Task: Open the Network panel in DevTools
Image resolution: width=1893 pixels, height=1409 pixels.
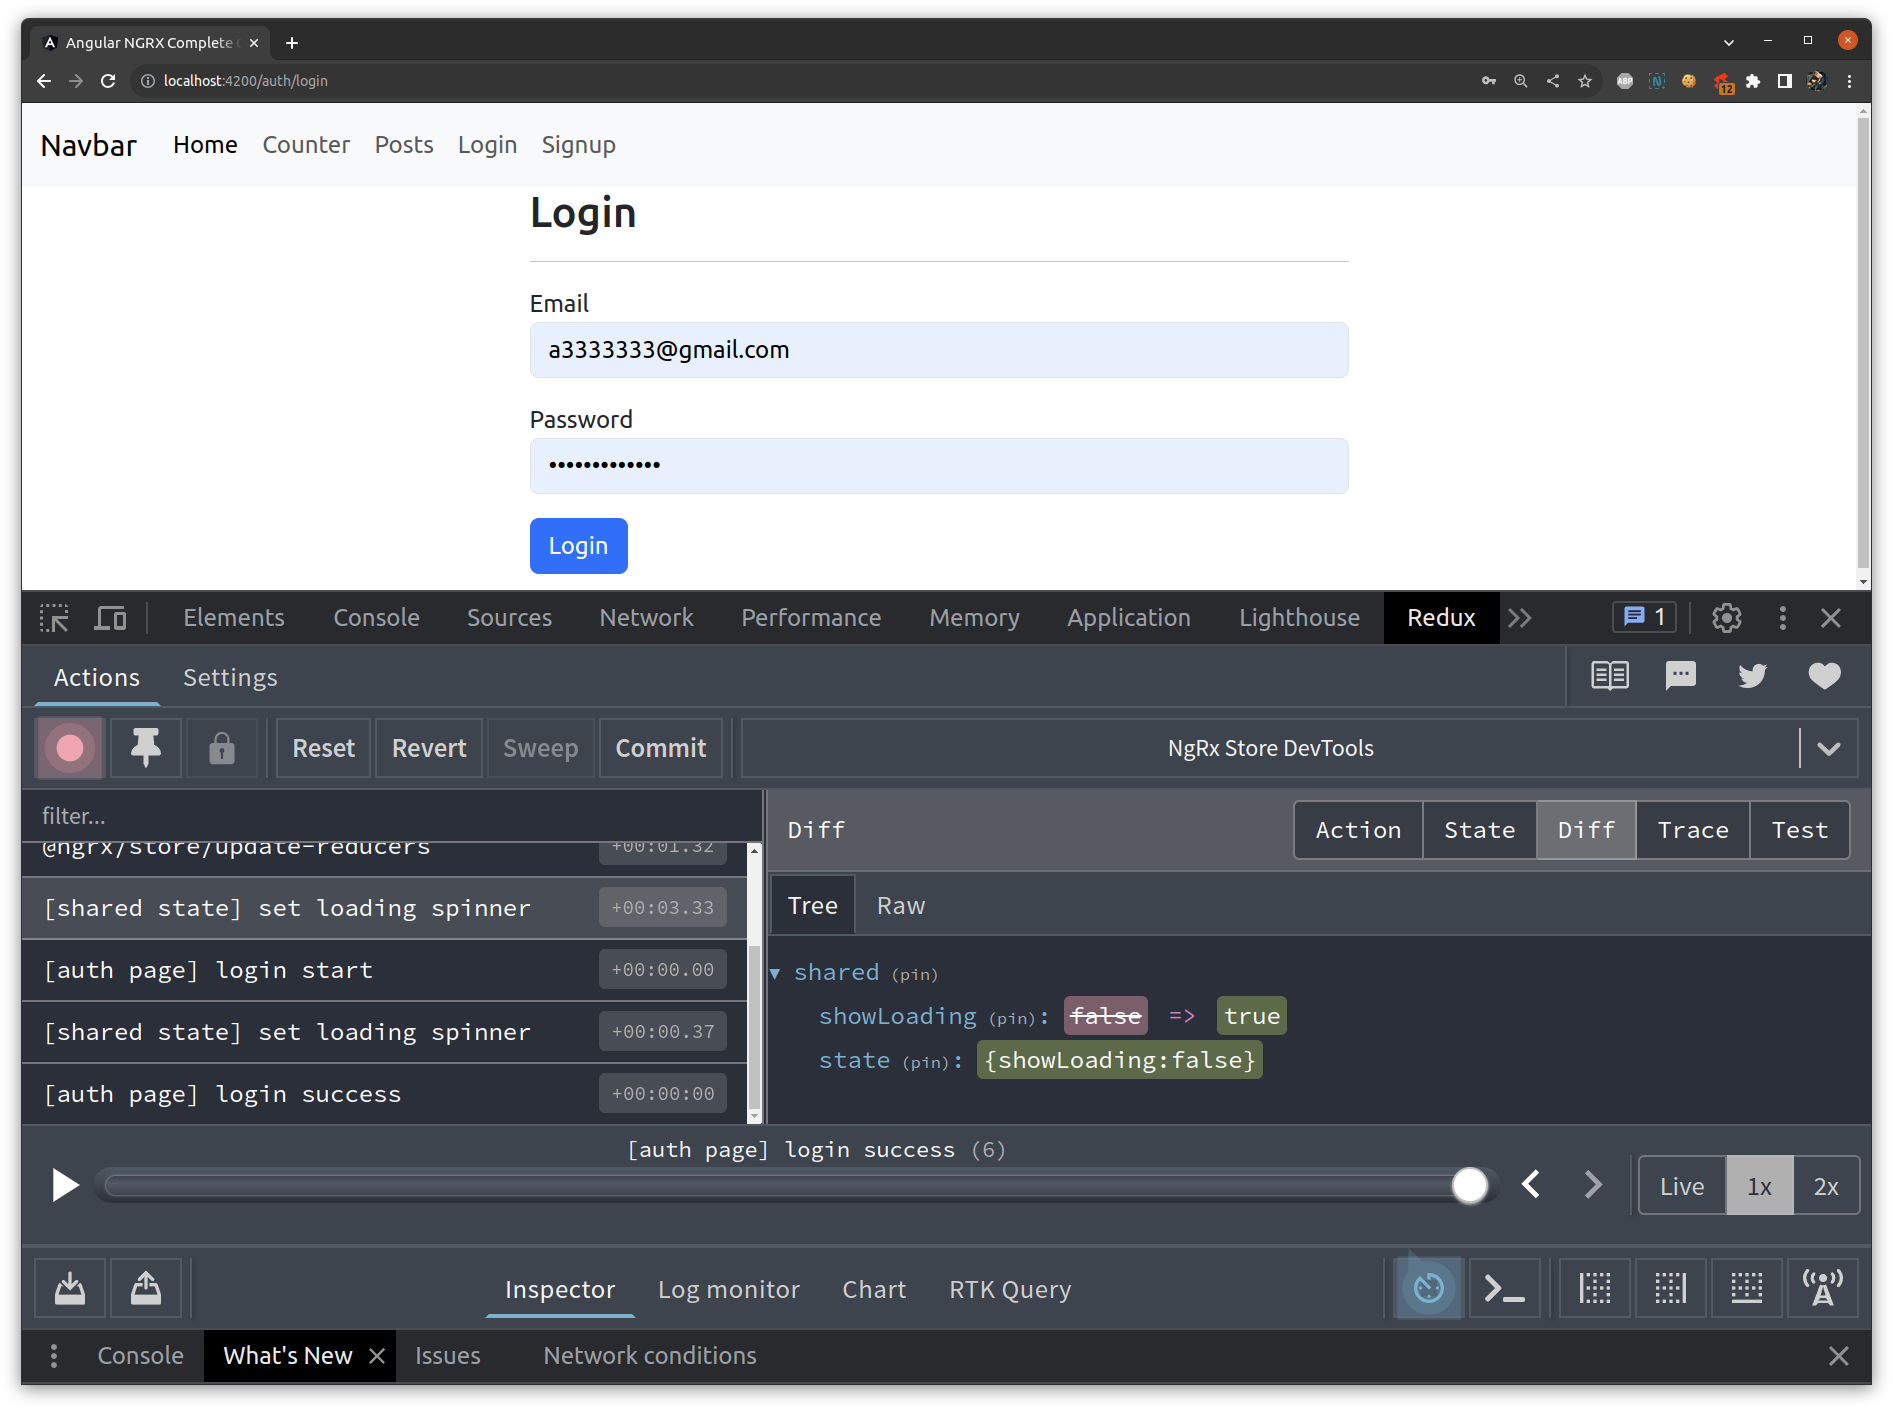Action: click(x=646, y=617)
